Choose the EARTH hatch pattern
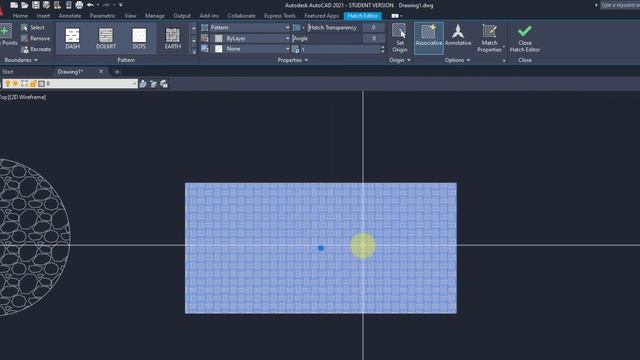Screen dimensions: 640x360 (x=173, y=38)
